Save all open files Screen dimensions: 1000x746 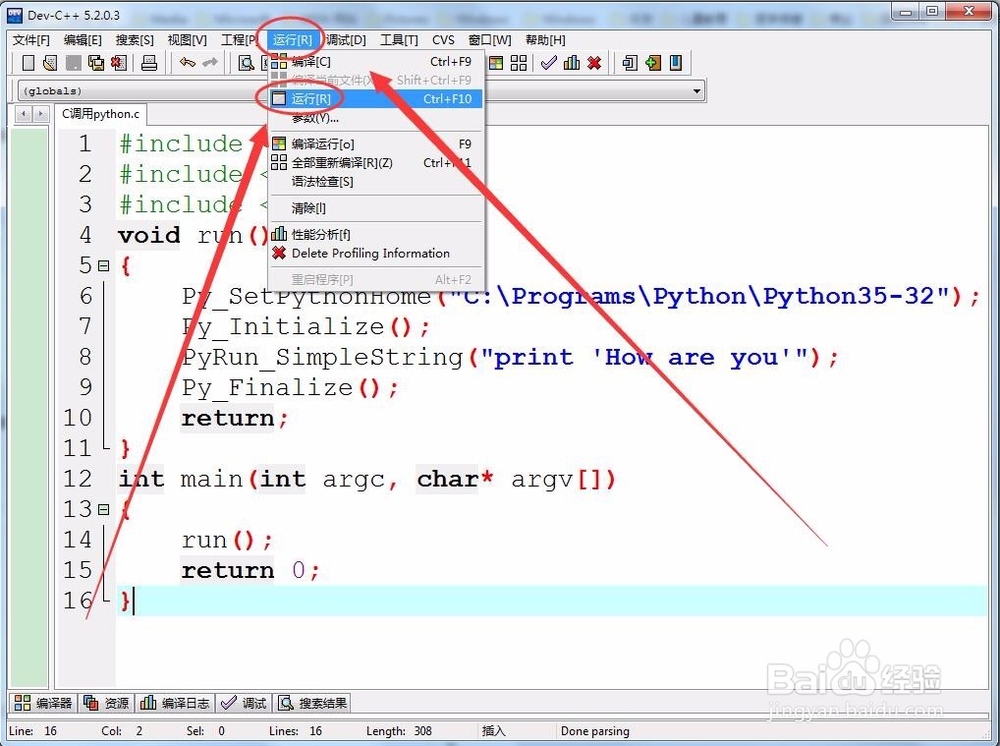coord(95,62)
